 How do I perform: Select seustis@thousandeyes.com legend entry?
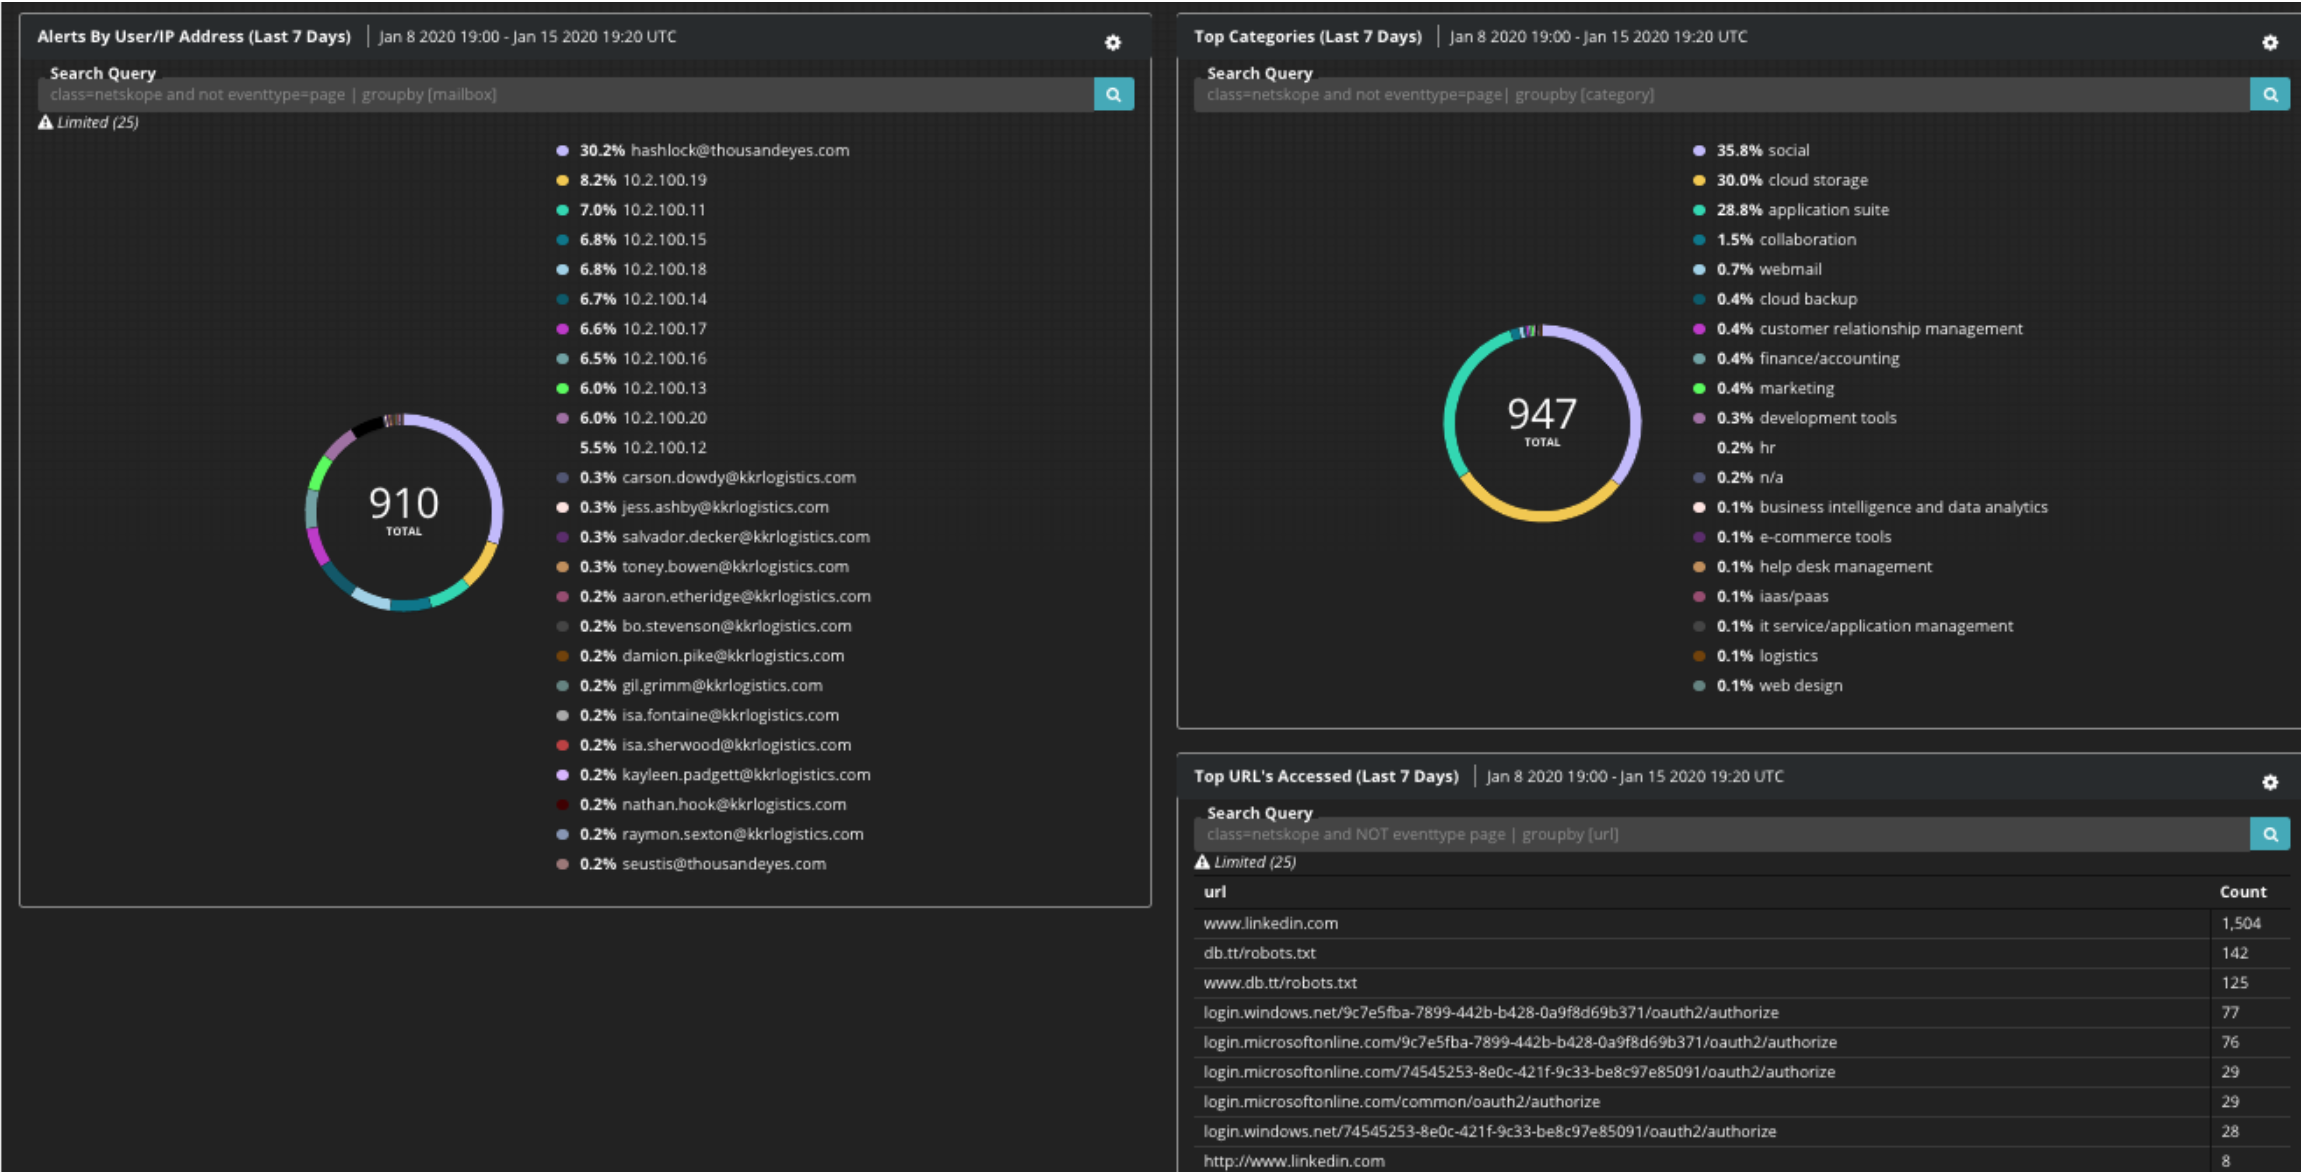click(691, 864)
